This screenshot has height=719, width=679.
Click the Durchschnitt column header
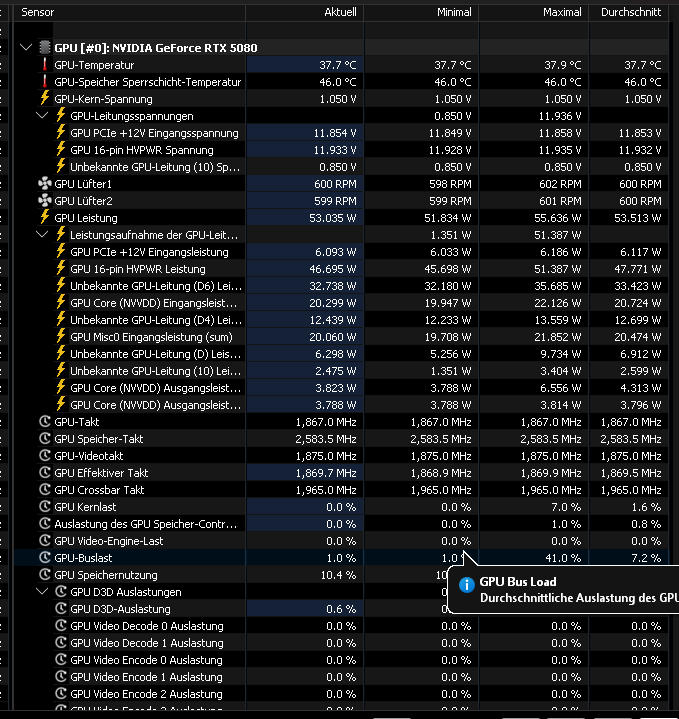(629, 12)
